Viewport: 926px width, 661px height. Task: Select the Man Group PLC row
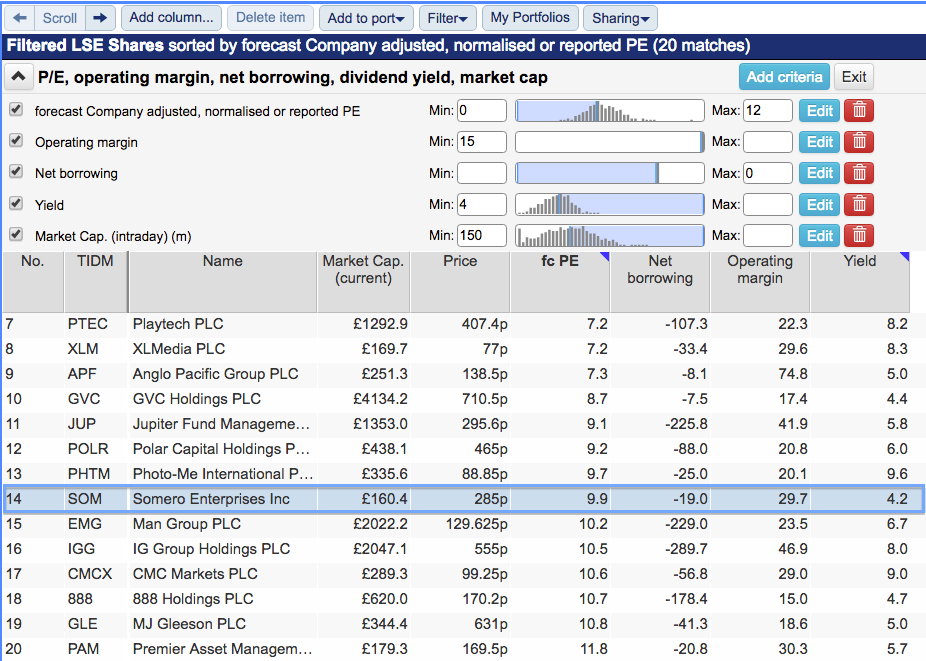click(463, 524)
